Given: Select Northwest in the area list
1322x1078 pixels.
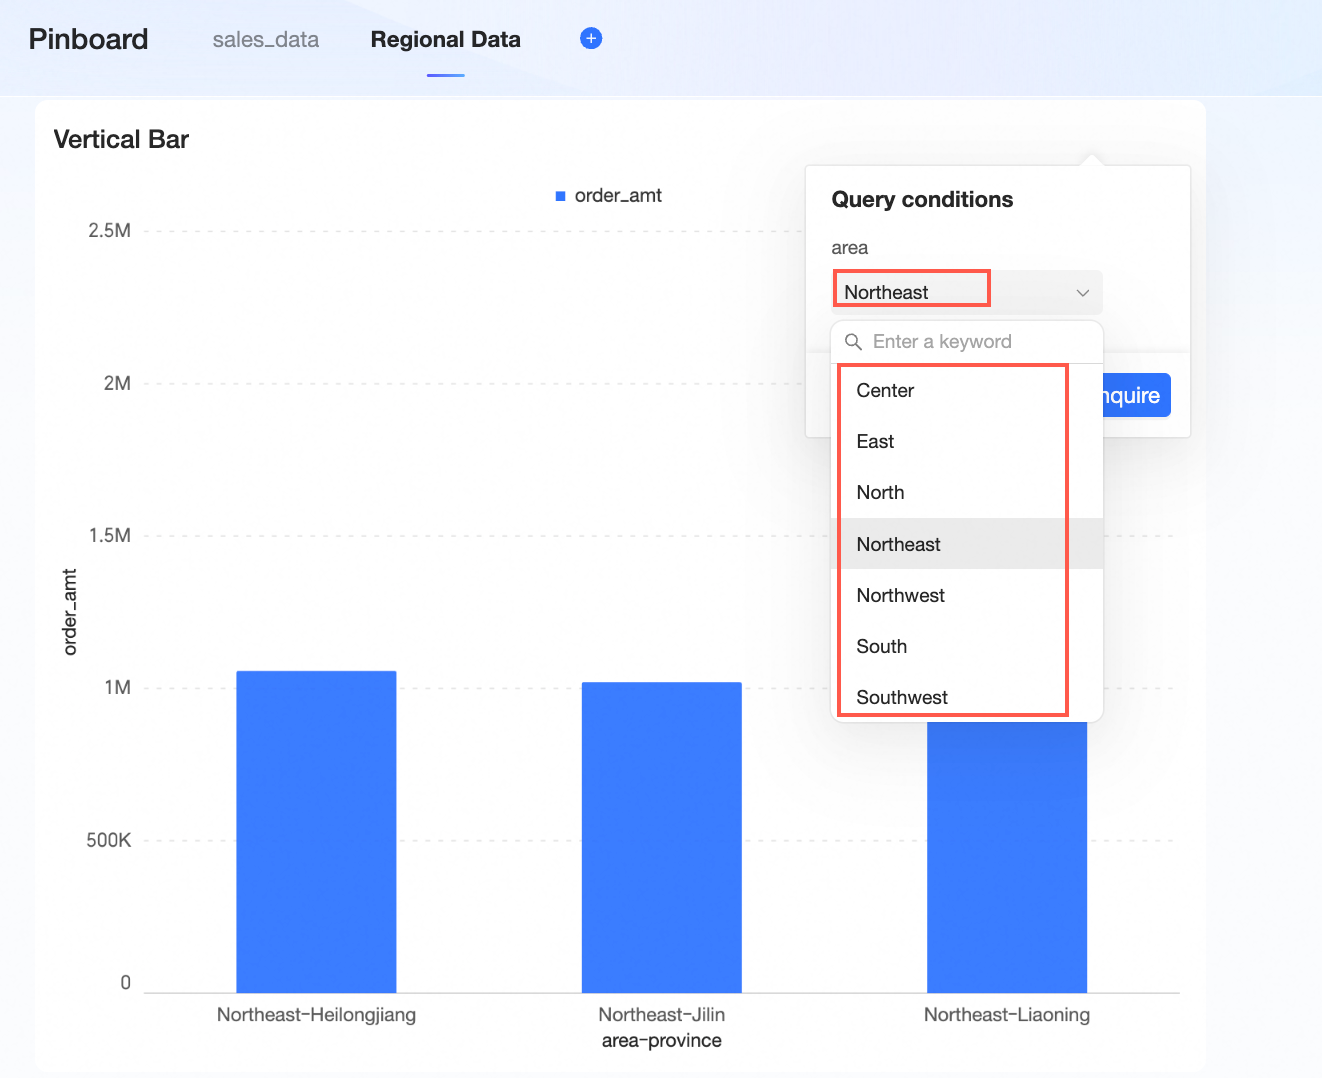Looking at the screenshot, I should pos(900,596).
